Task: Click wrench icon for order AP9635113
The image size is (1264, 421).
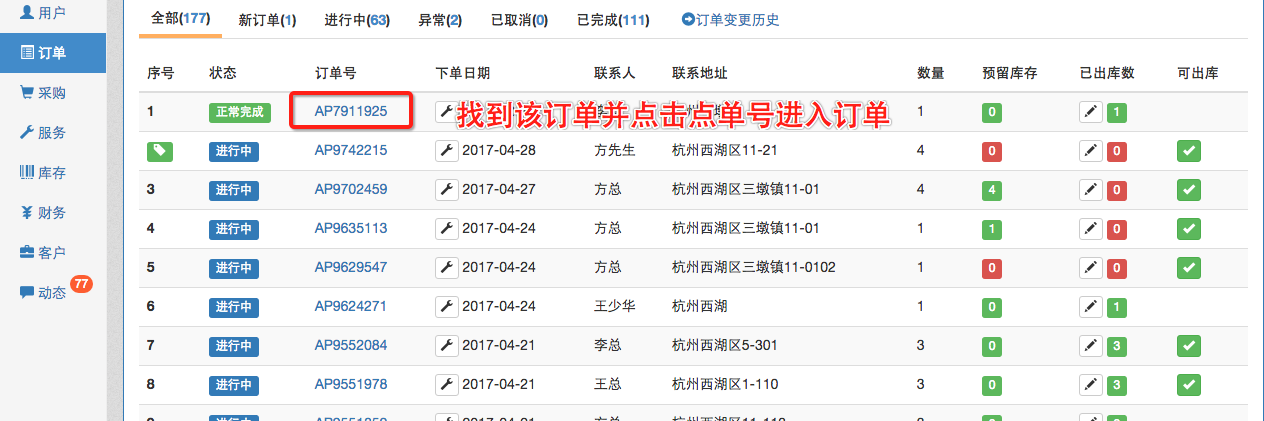Action: [447, 228]
